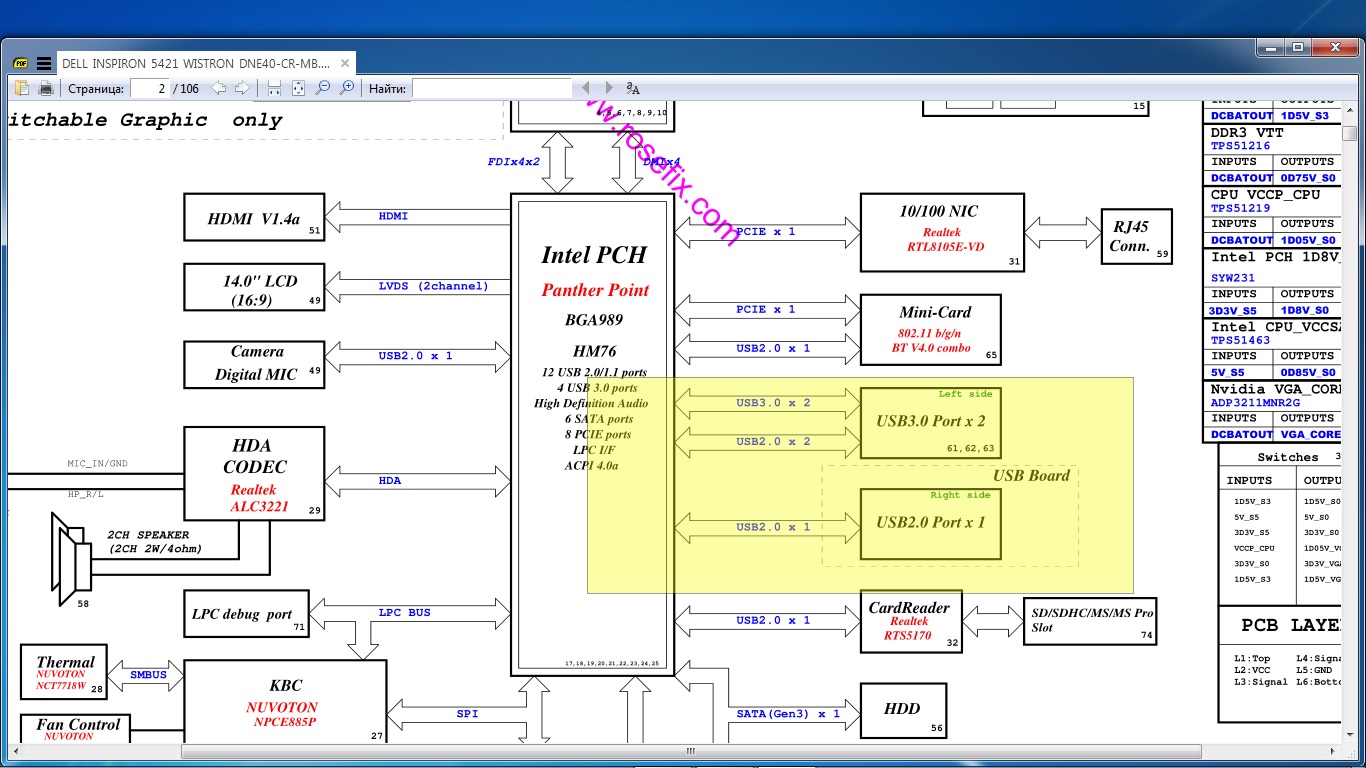Click the SumatraPDF logo icon
1366x768 pixels.
coord(21,63)
